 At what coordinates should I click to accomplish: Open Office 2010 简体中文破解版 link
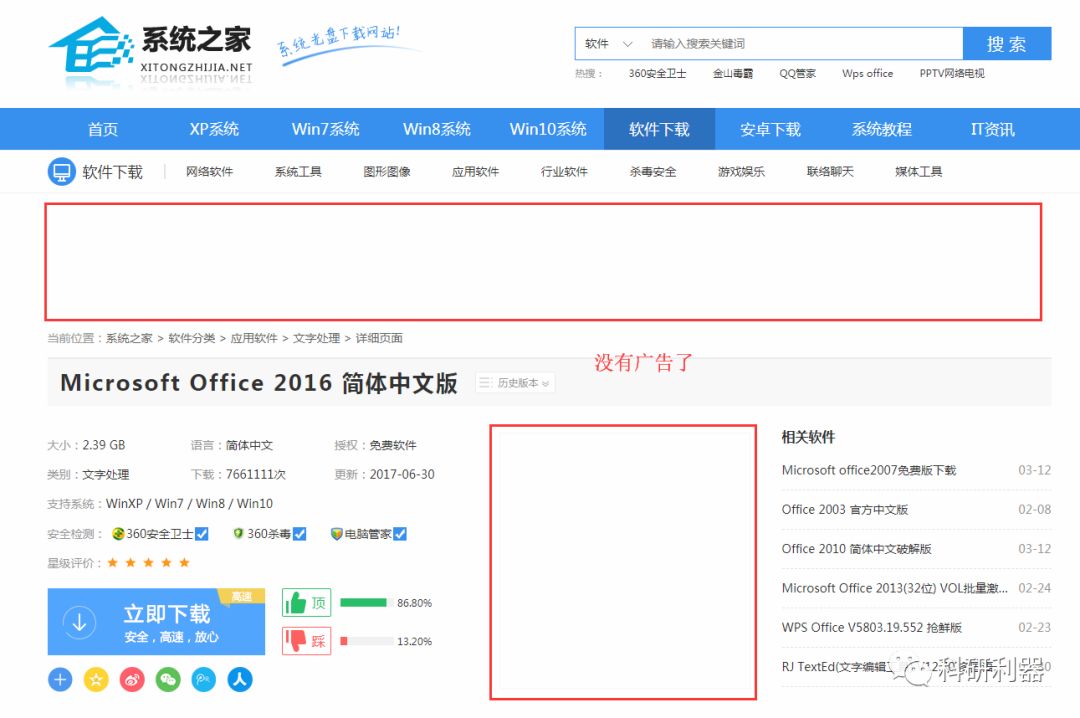click(x=856, y=549)
